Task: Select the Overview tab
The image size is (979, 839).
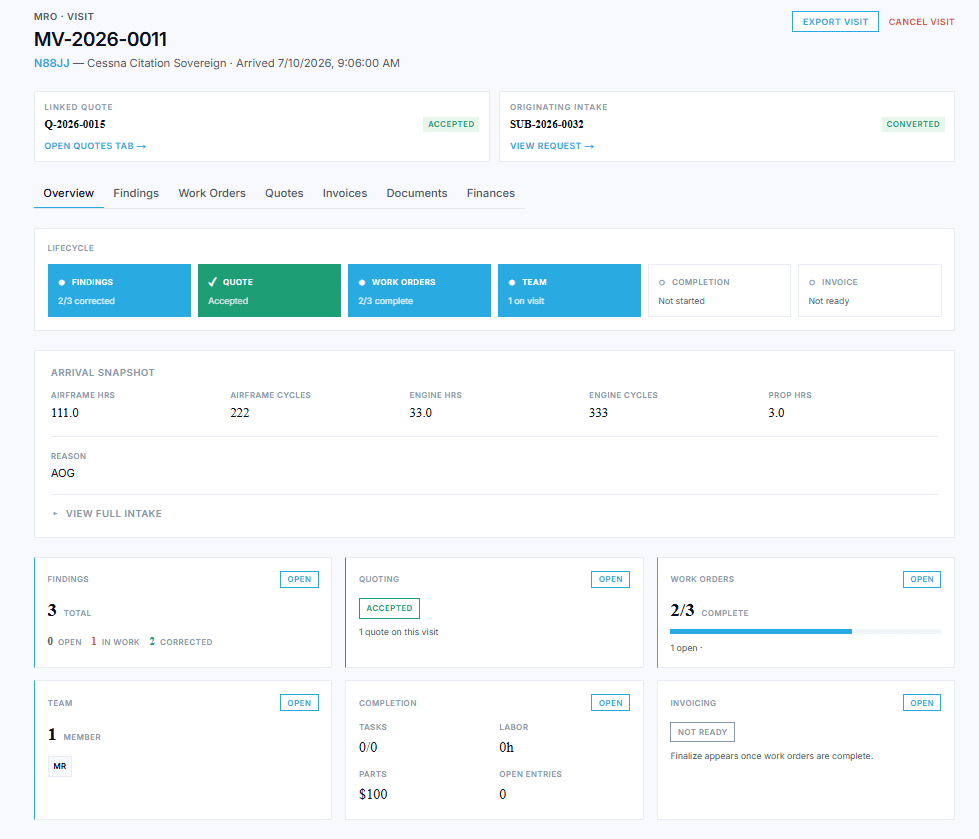Action: 69,194
